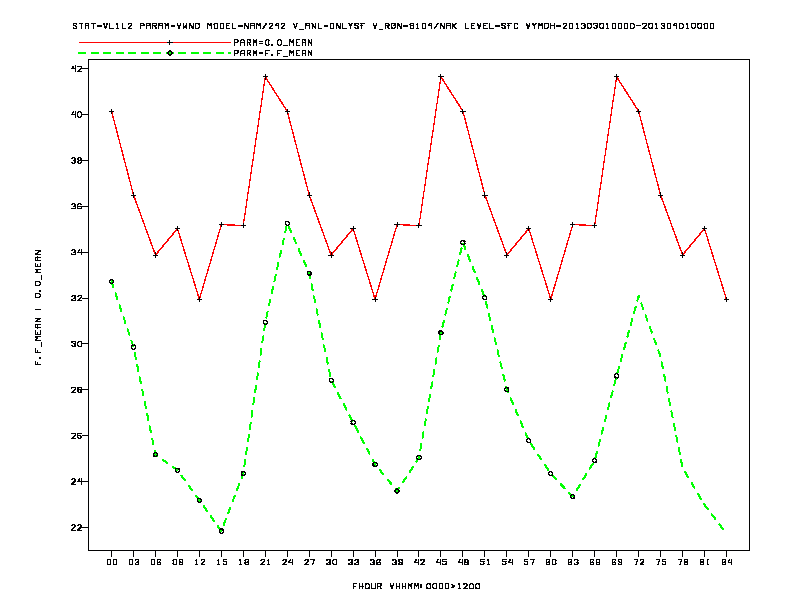
Task: Click red line last marker at hour 84
Action: tap(726, 299)
